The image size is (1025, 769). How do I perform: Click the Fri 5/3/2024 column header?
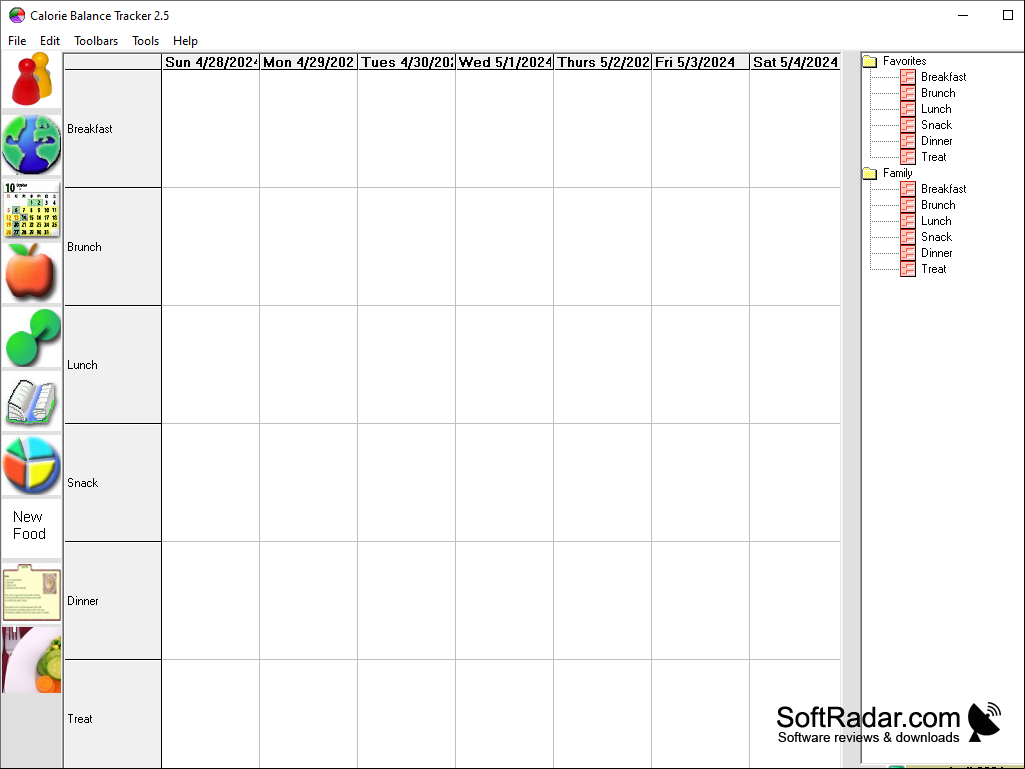pos(701,62)
